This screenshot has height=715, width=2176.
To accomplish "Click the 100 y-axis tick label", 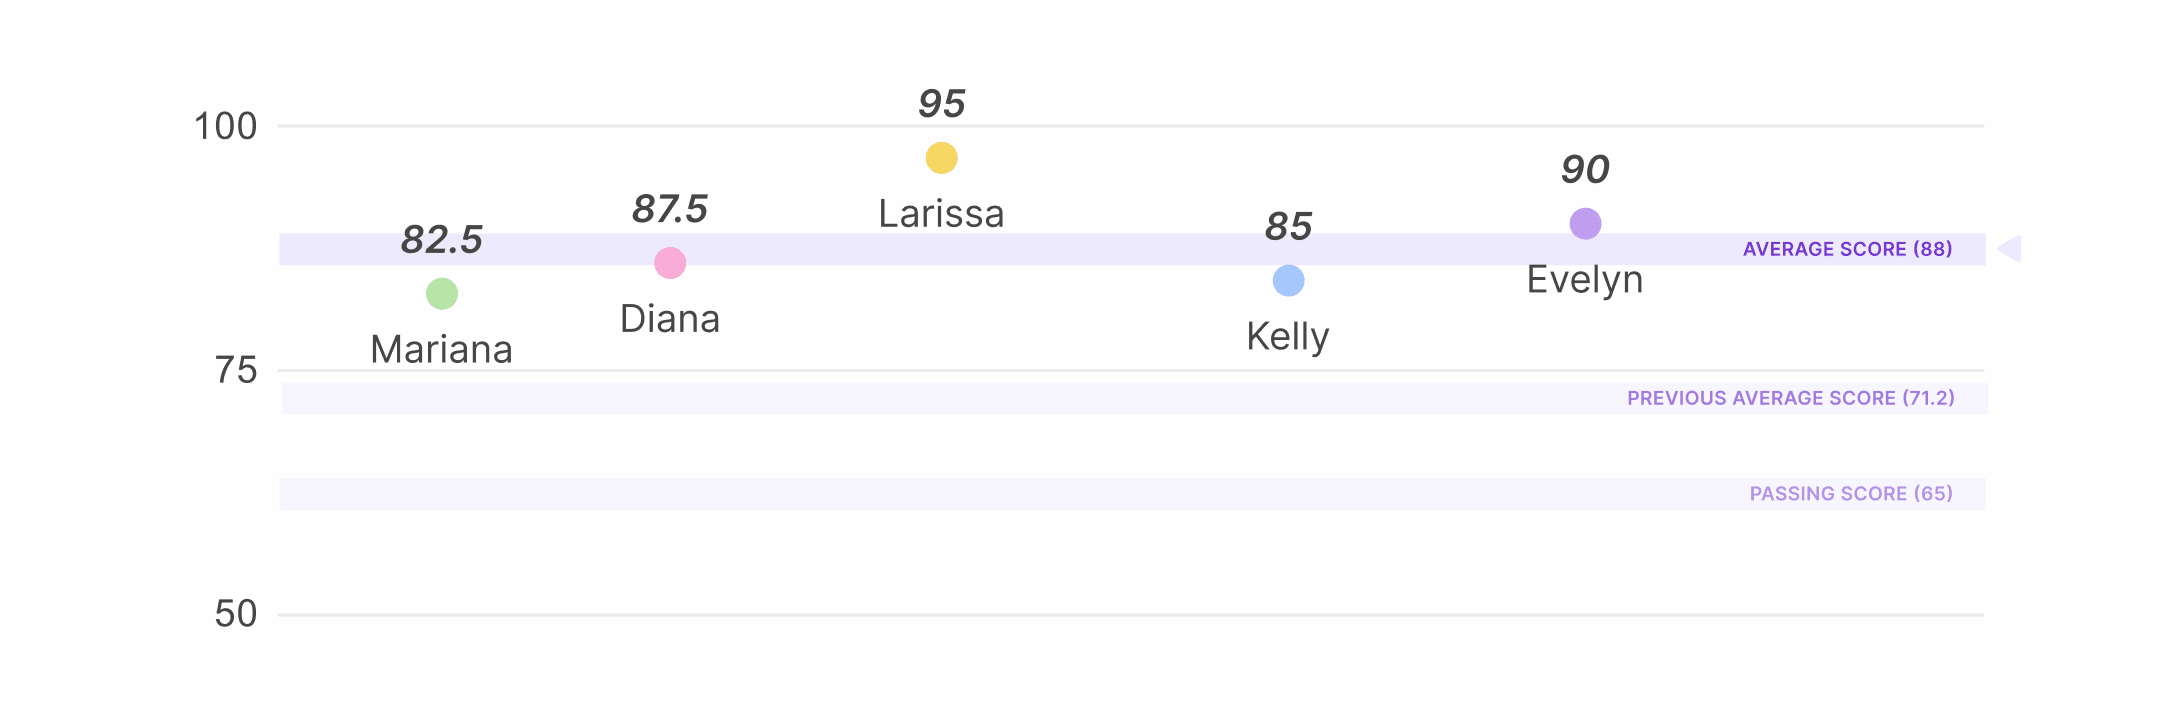I will point(225,127).
